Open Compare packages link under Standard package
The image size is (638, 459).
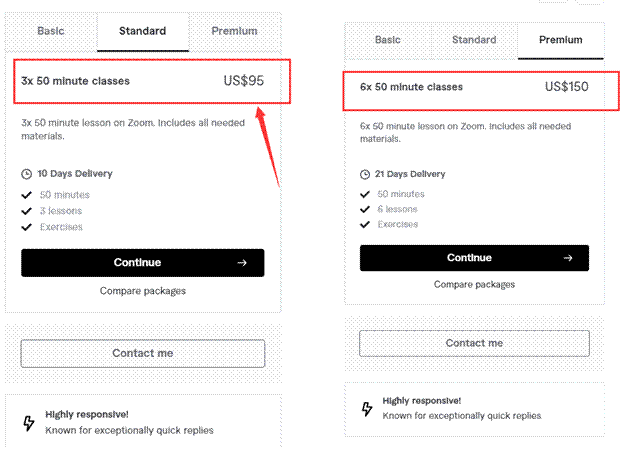pos(143,291)
